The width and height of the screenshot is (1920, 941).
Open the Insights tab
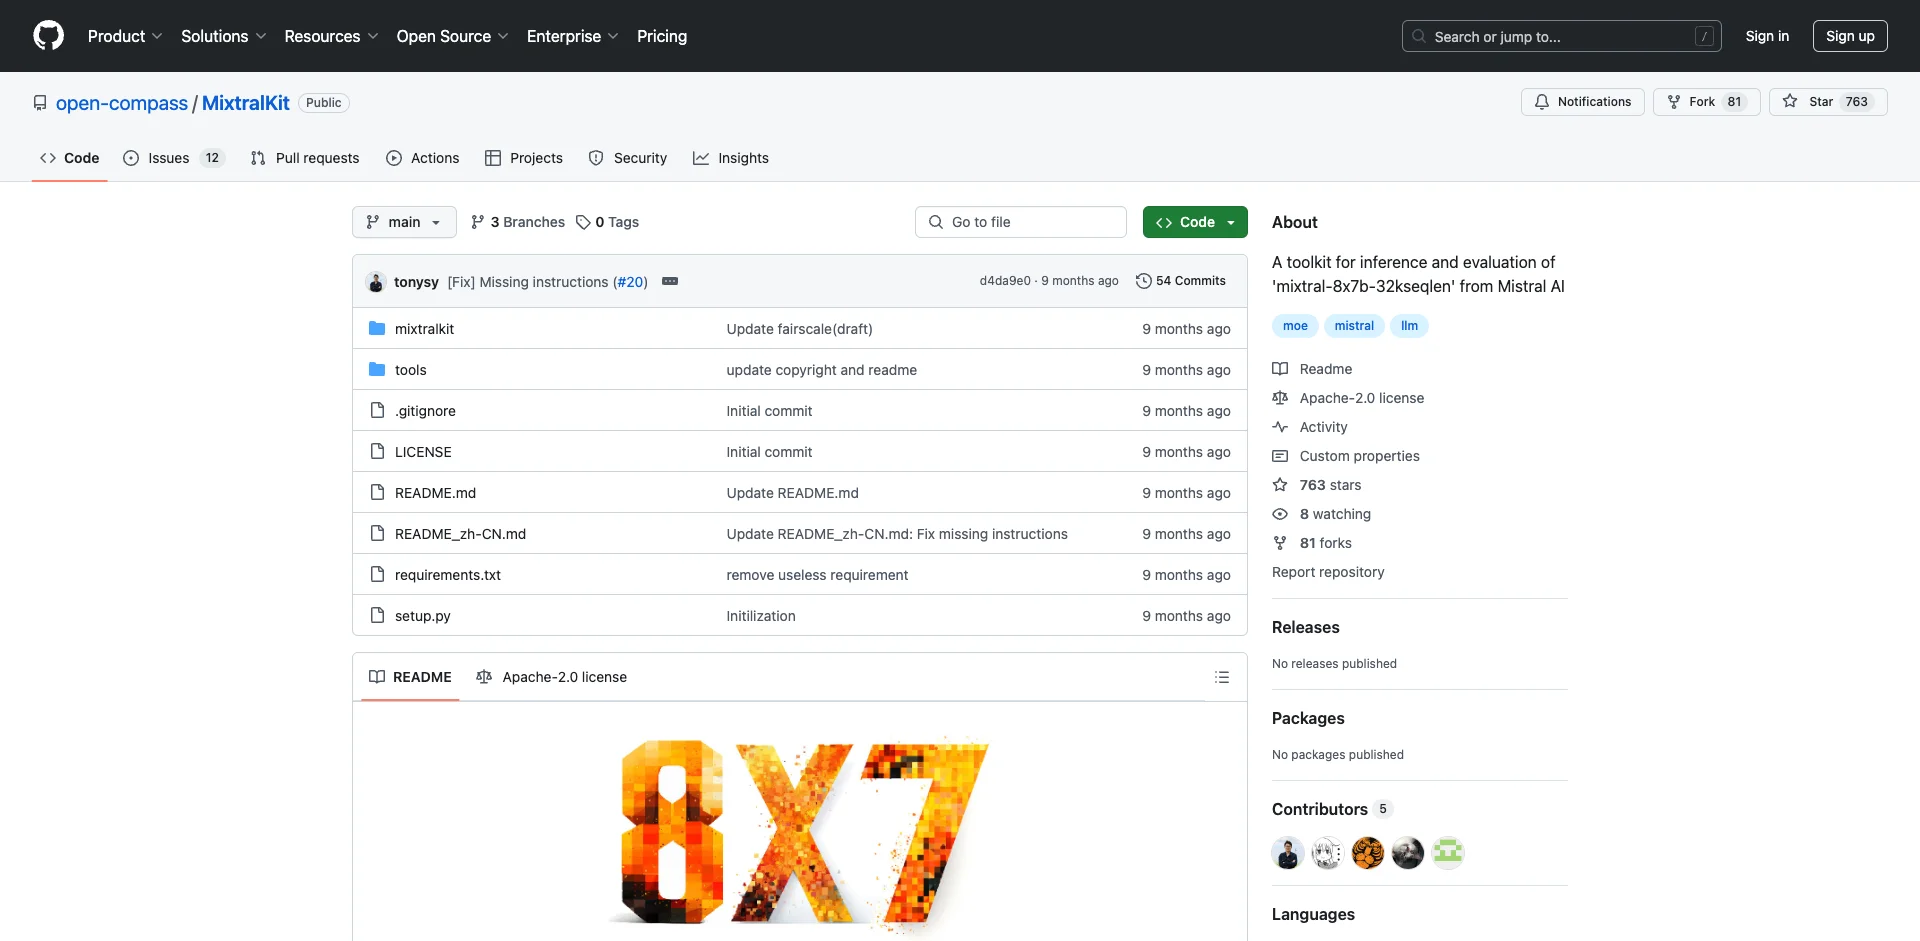tap(731, 158)
